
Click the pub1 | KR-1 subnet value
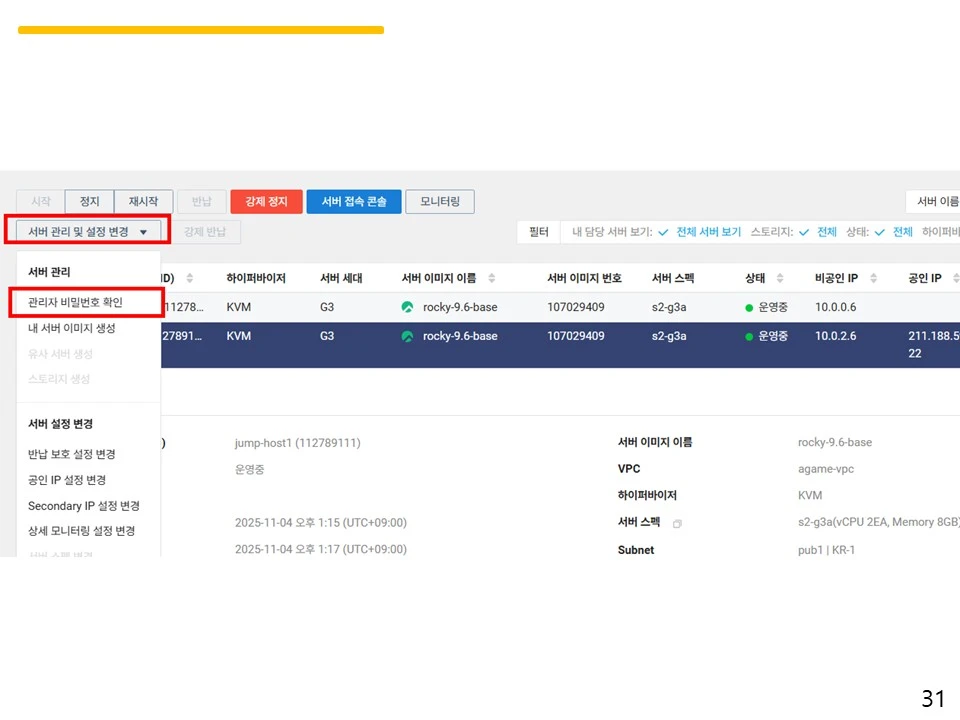826,550
